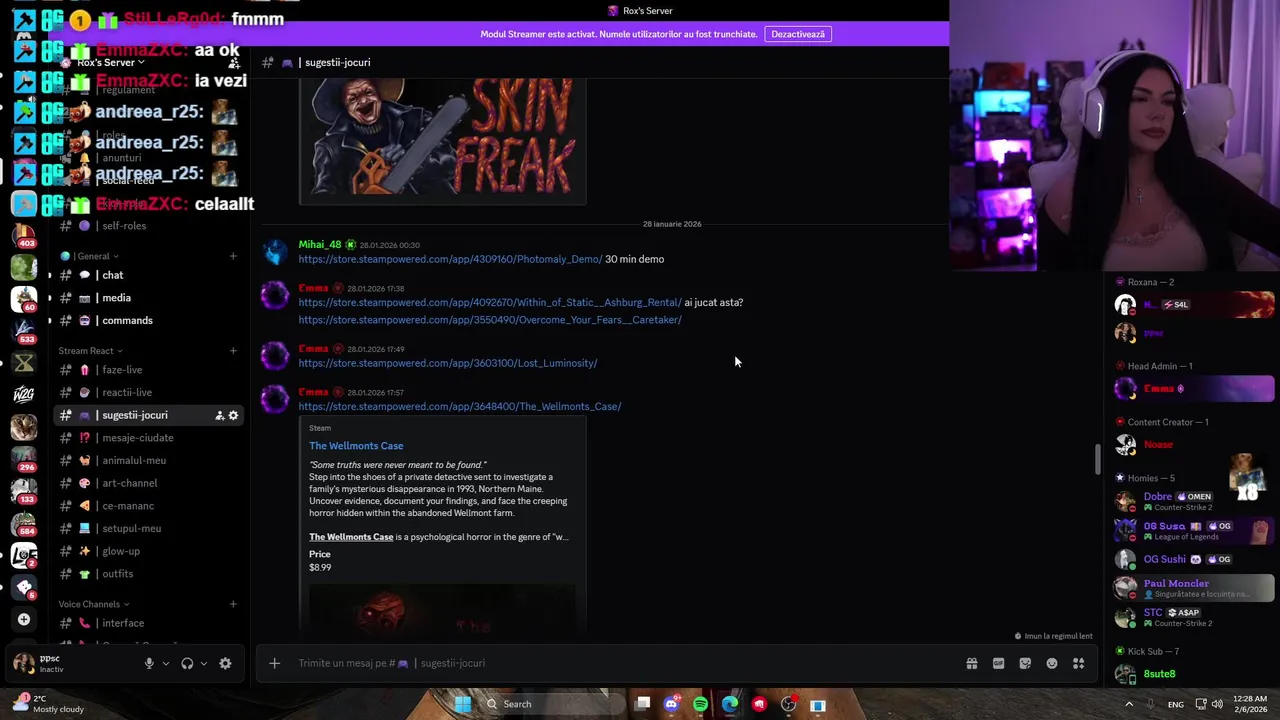Viewport: 1280px width, 720px height.
Task: Create a channel in Stream React category
Action: coord(233,351)
